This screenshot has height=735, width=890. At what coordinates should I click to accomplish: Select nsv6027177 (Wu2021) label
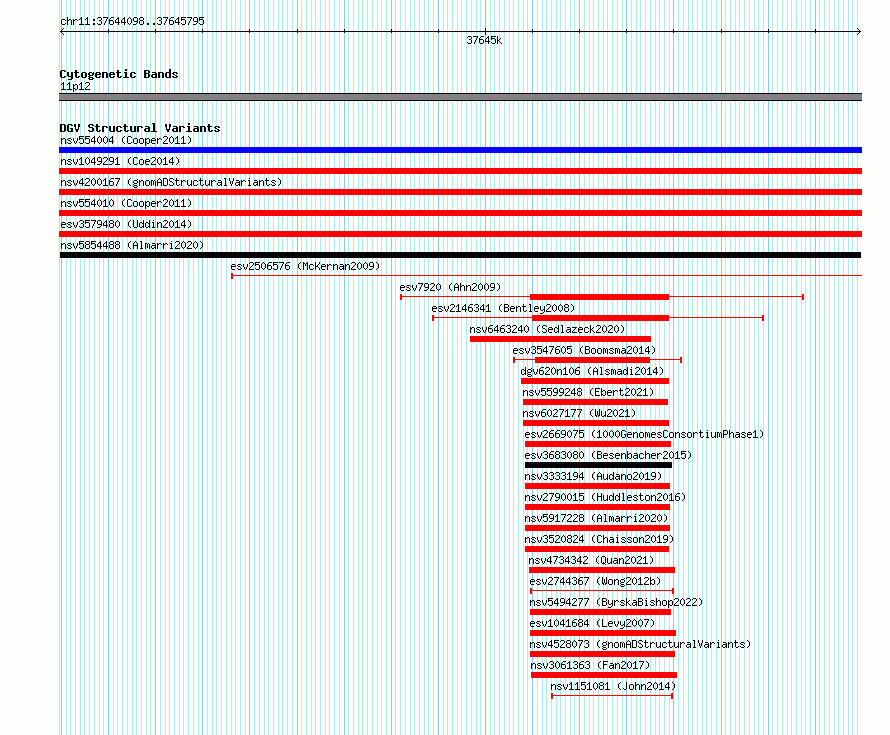[579, 413]
